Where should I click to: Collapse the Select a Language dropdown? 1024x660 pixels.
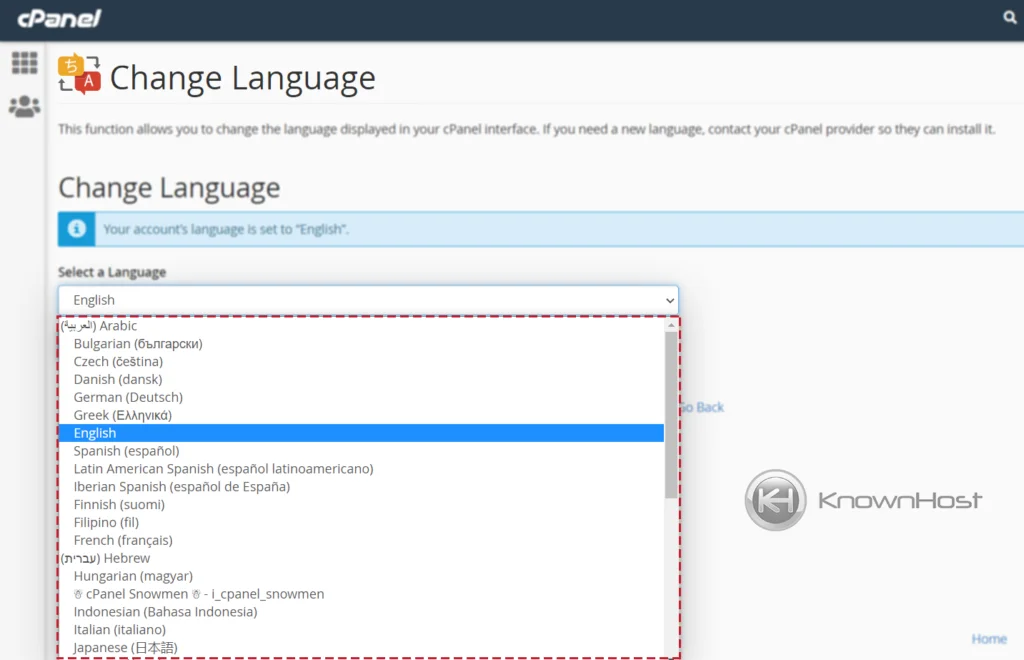368,300
